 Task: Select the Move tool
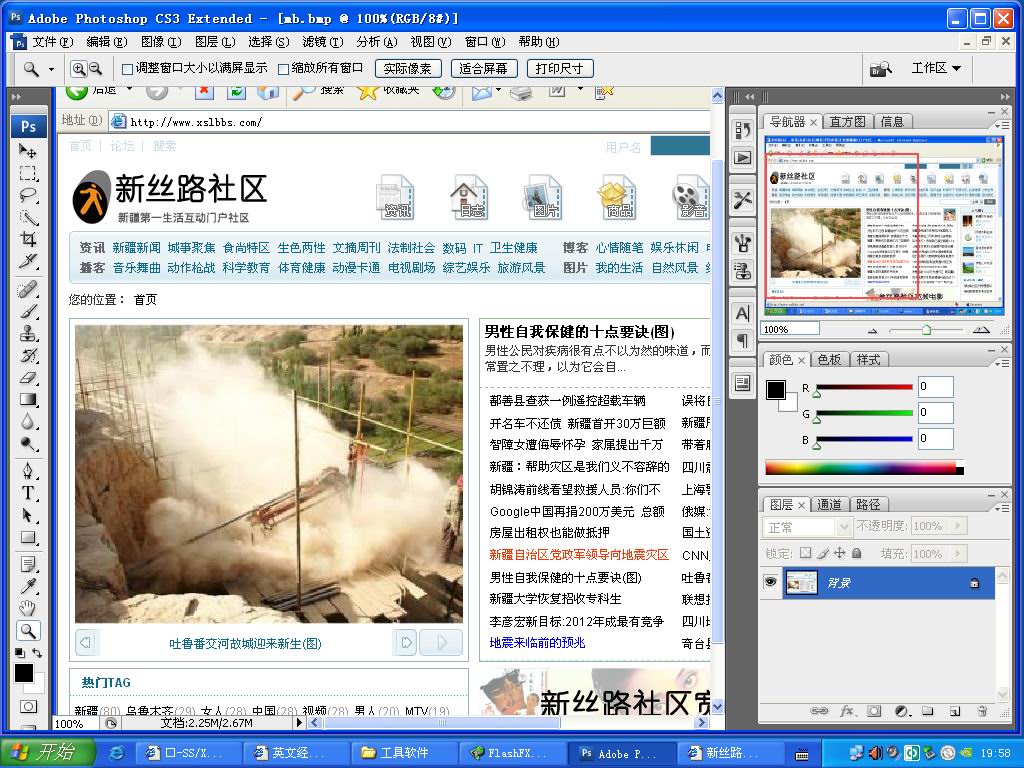[28, 151]
